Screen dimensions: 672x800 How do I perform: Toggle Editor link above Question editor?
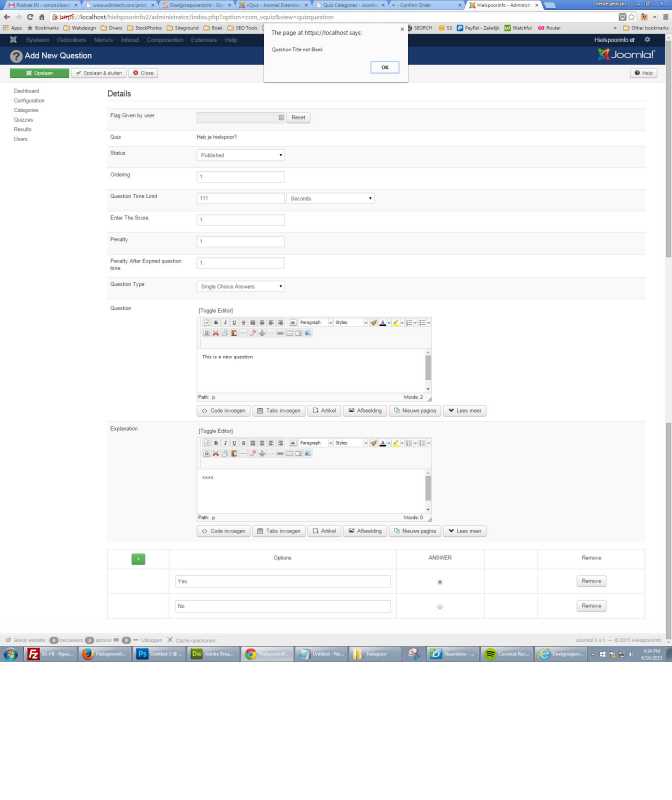click(x=218, y=310)
